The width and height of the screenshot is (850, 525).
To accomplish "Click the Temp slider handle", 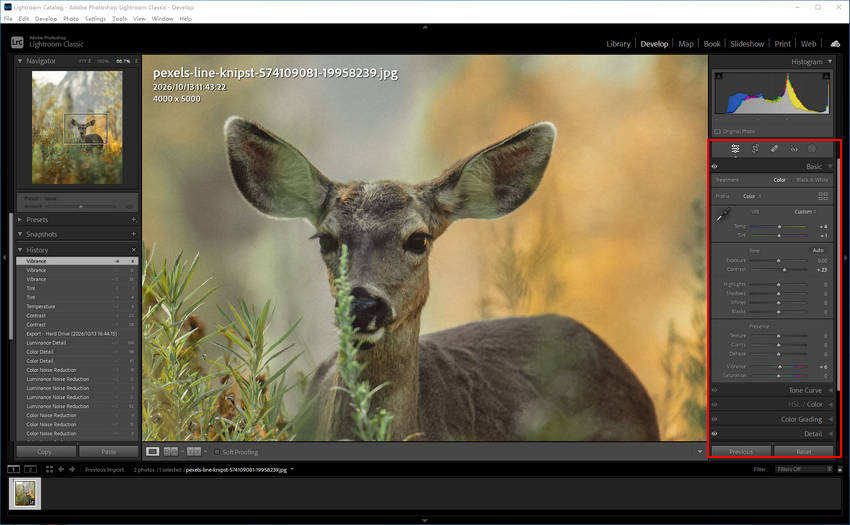I will point(780,226).
